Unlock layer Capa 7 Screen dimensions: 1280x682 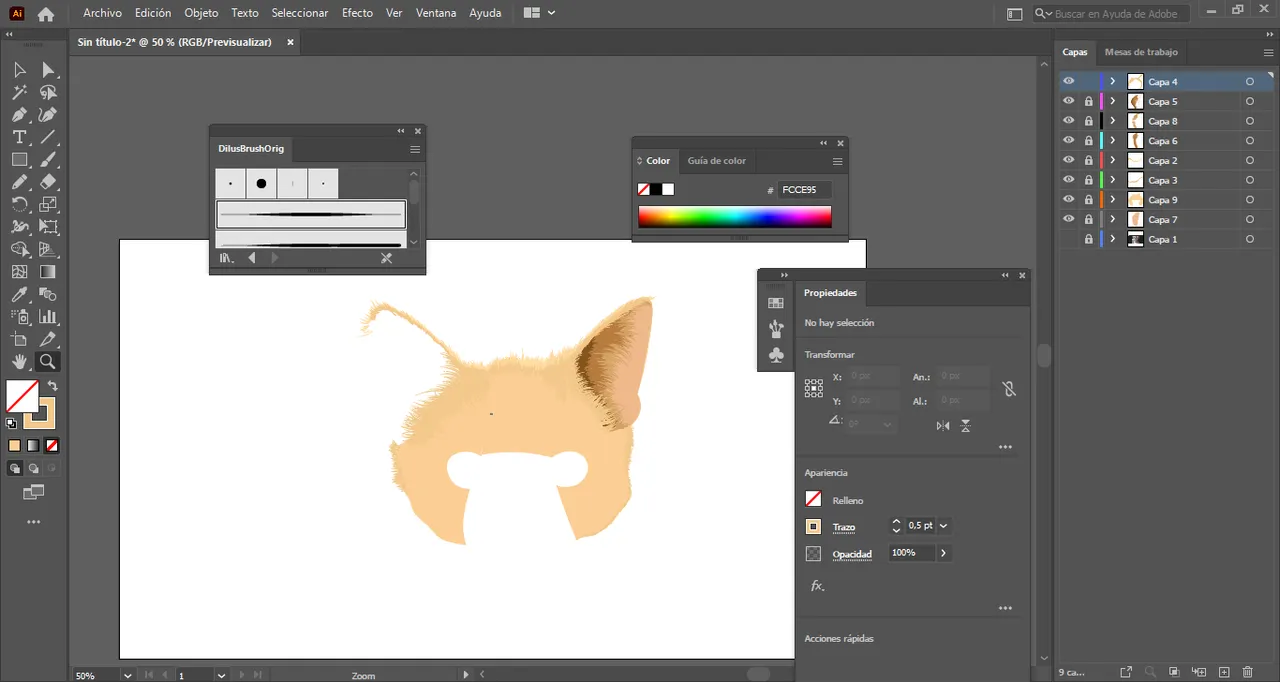(x=1089, y=220)
